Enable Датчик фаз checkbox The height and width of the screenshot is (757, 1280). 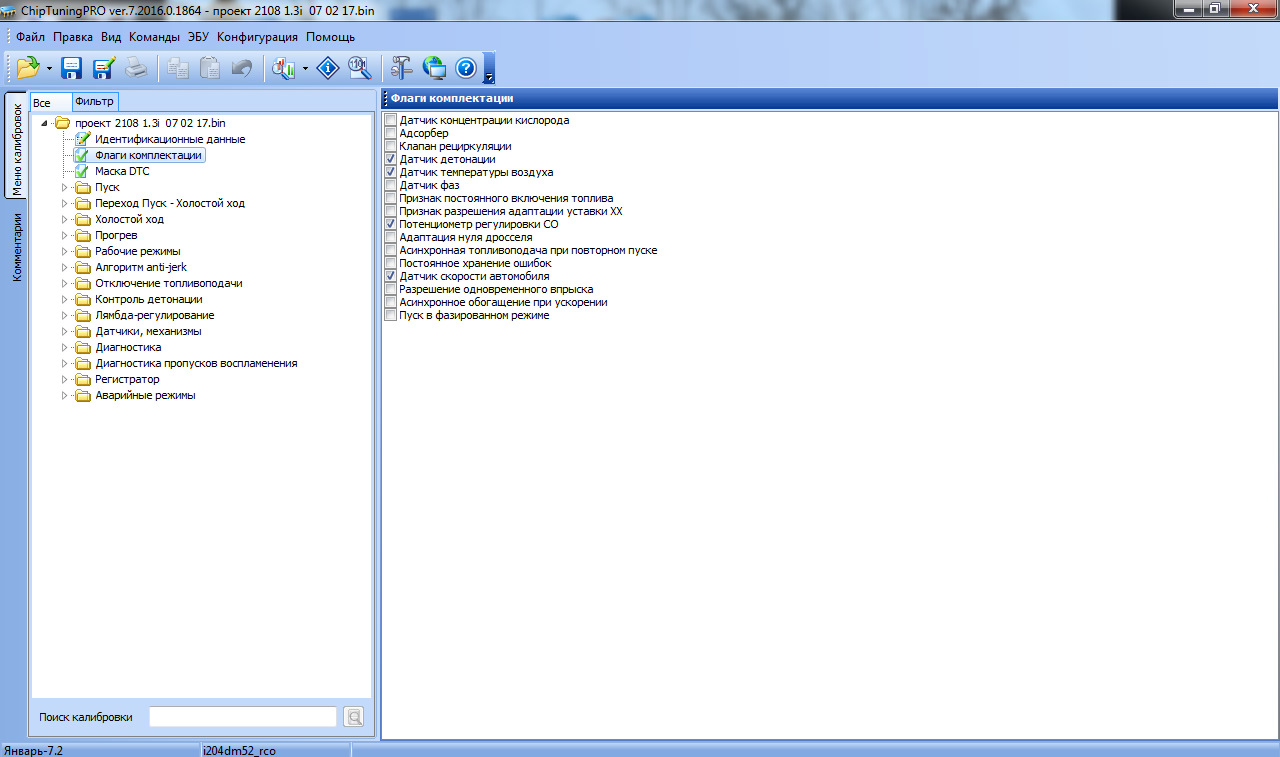[x=391, y=185]
